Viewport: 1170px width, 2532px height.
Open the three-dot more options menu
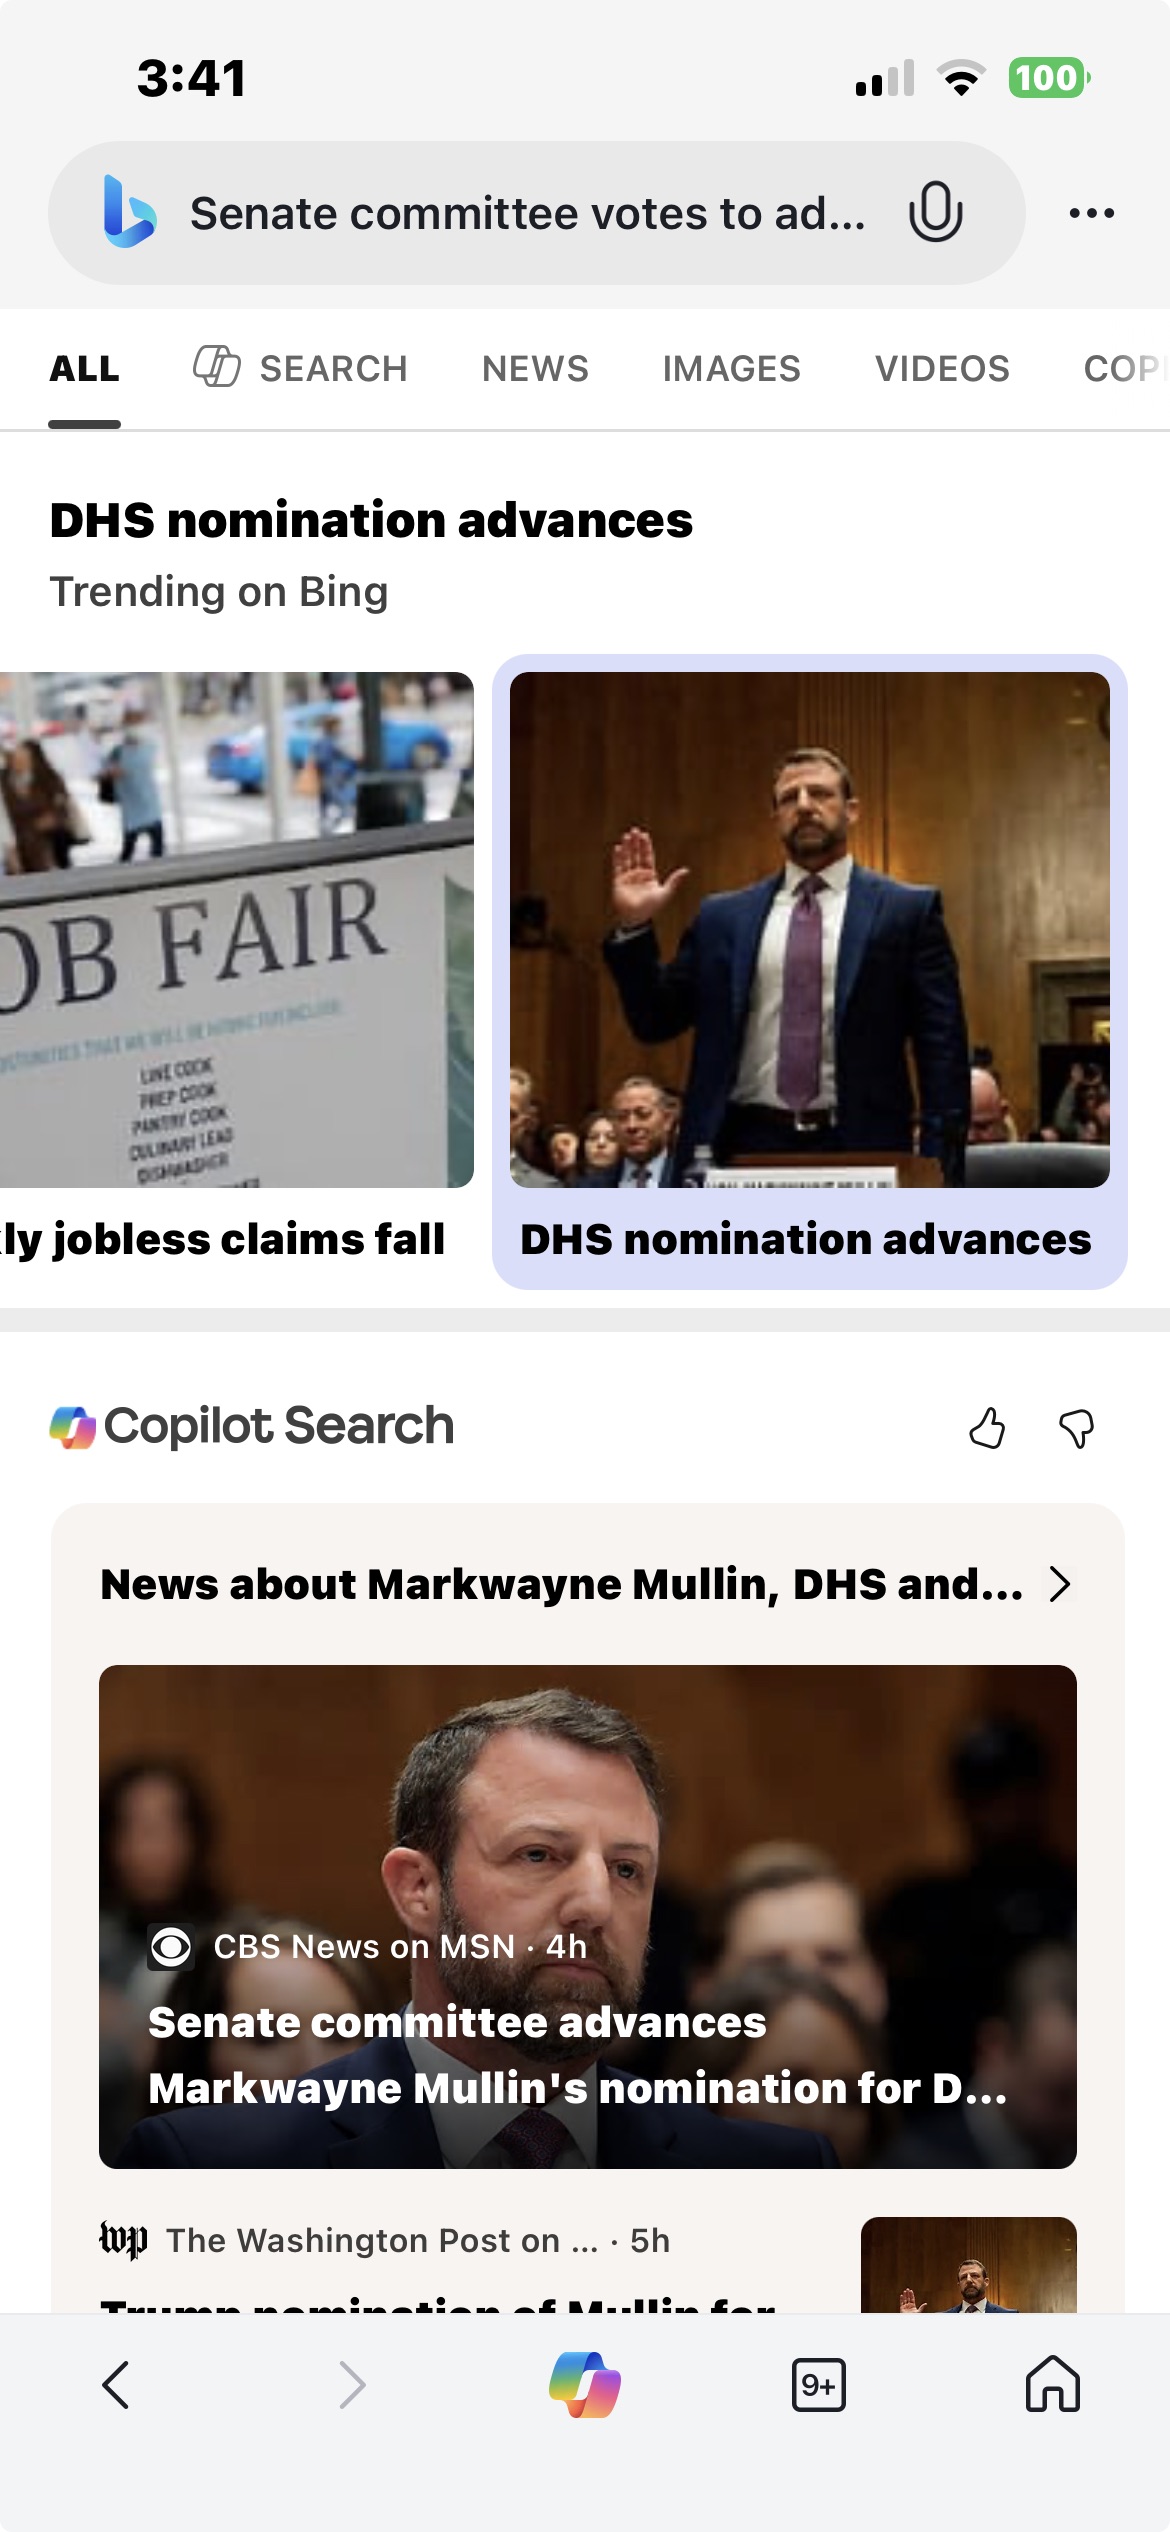click(x=1091, y=213)
